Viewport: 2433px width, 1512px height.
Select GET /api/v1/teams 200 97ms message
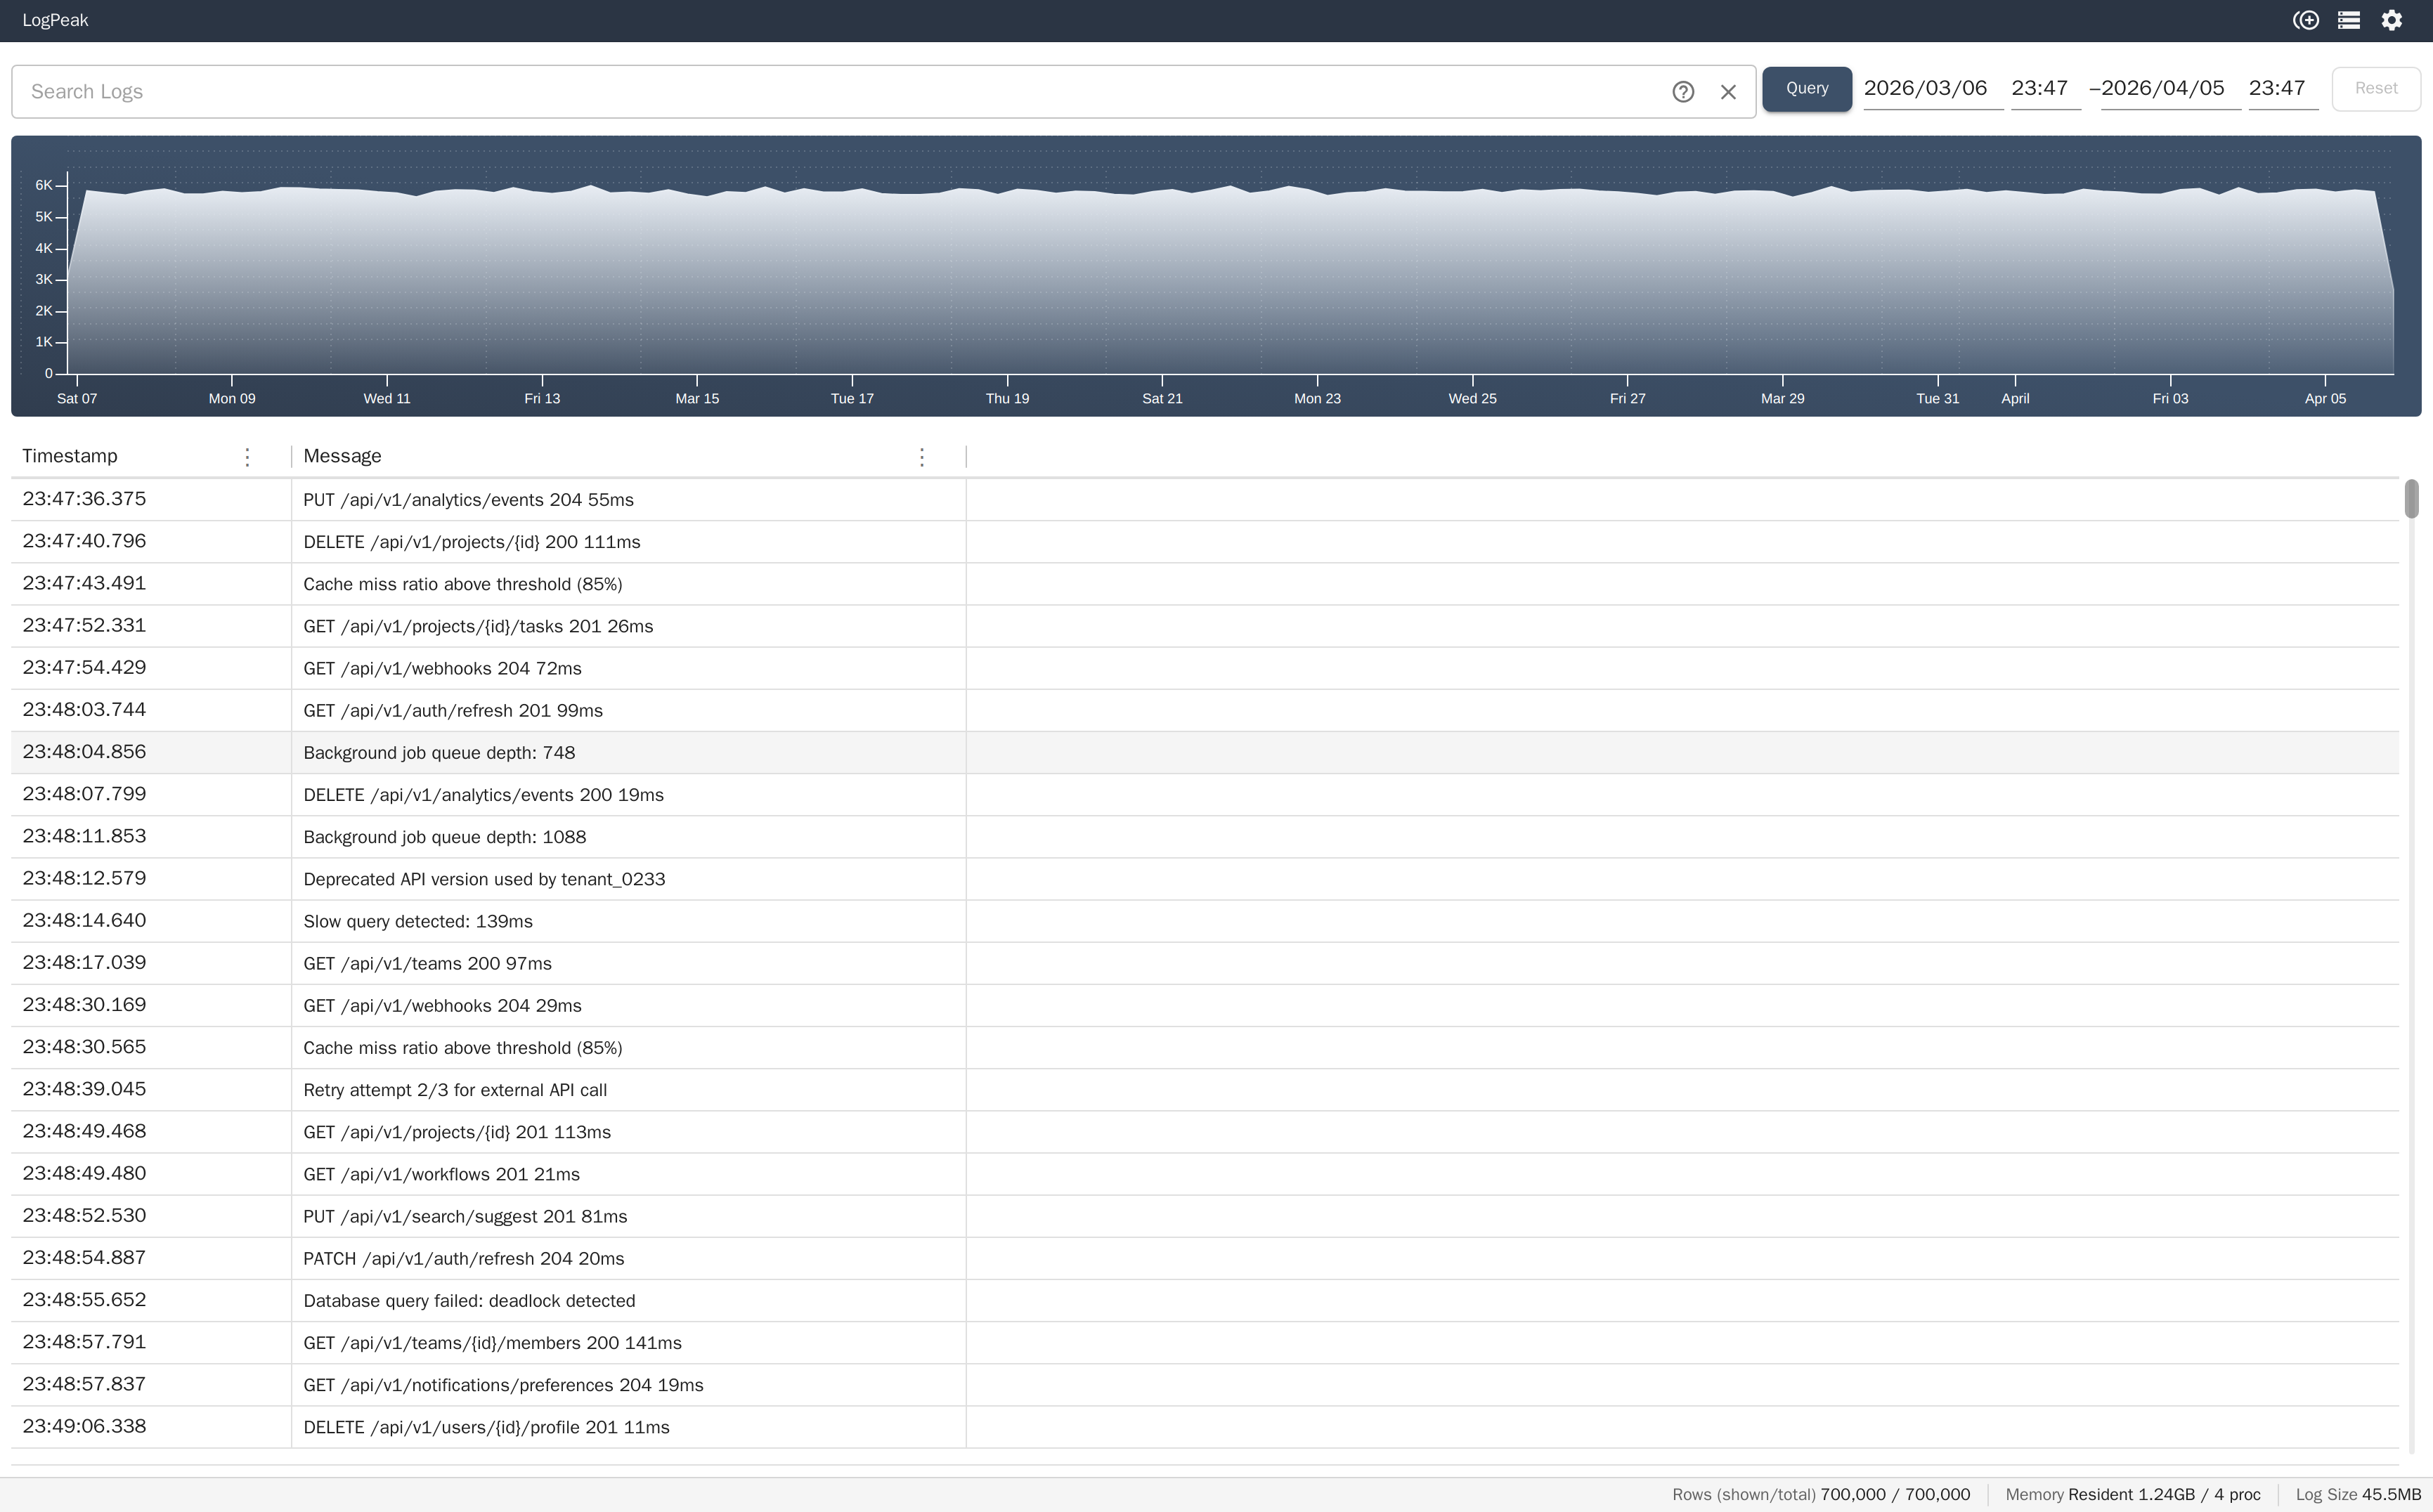(x=427, y=963)
